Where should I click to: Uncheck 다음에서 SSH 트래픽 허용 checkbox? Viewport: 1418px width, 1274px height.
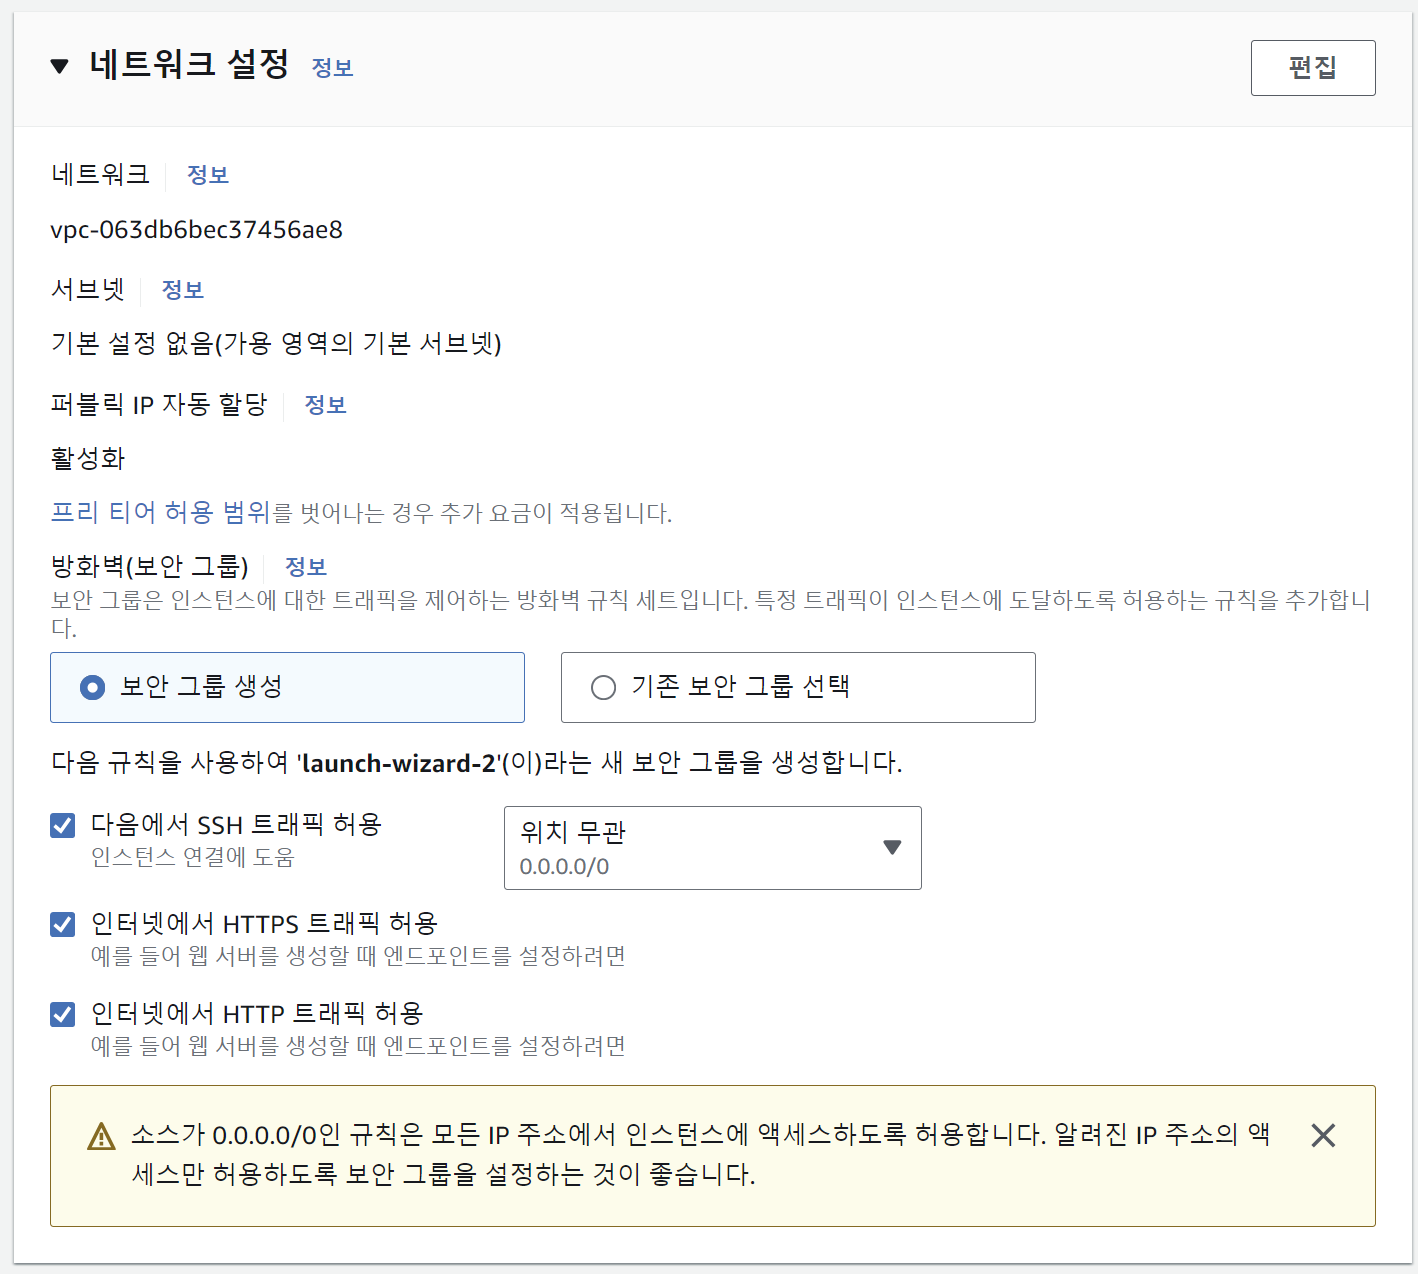point(63,825)
